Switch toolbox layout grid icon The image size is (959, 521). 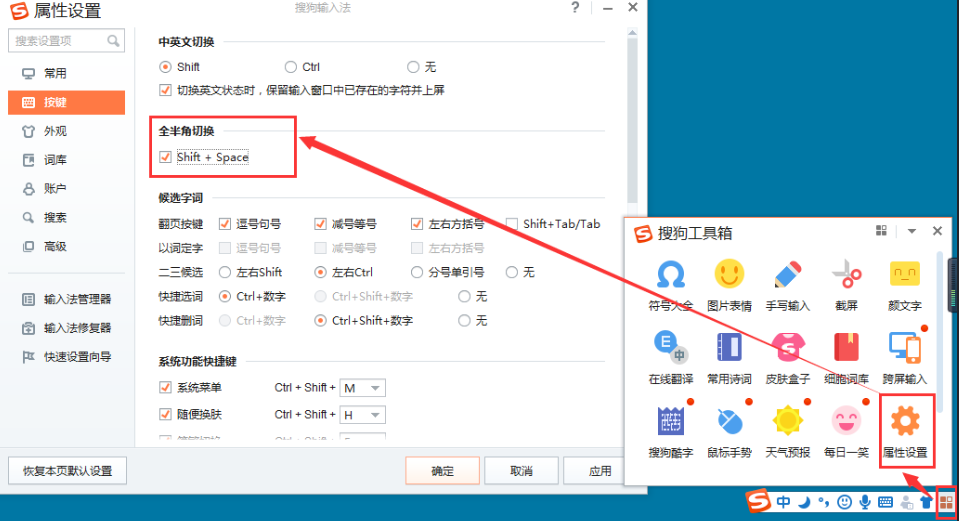point(881,231)
